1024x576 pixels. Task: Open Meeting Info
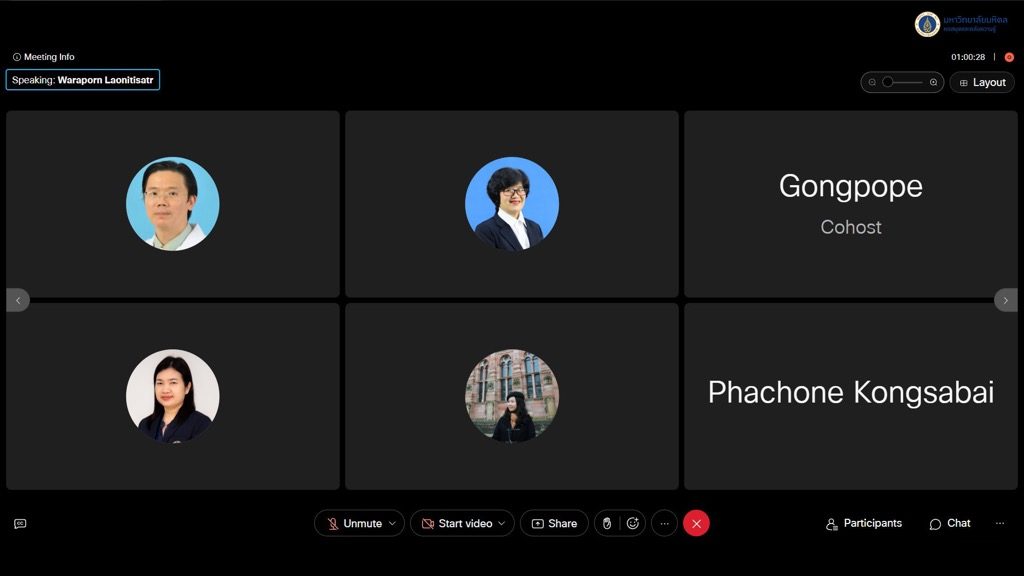tap(44, 57)
